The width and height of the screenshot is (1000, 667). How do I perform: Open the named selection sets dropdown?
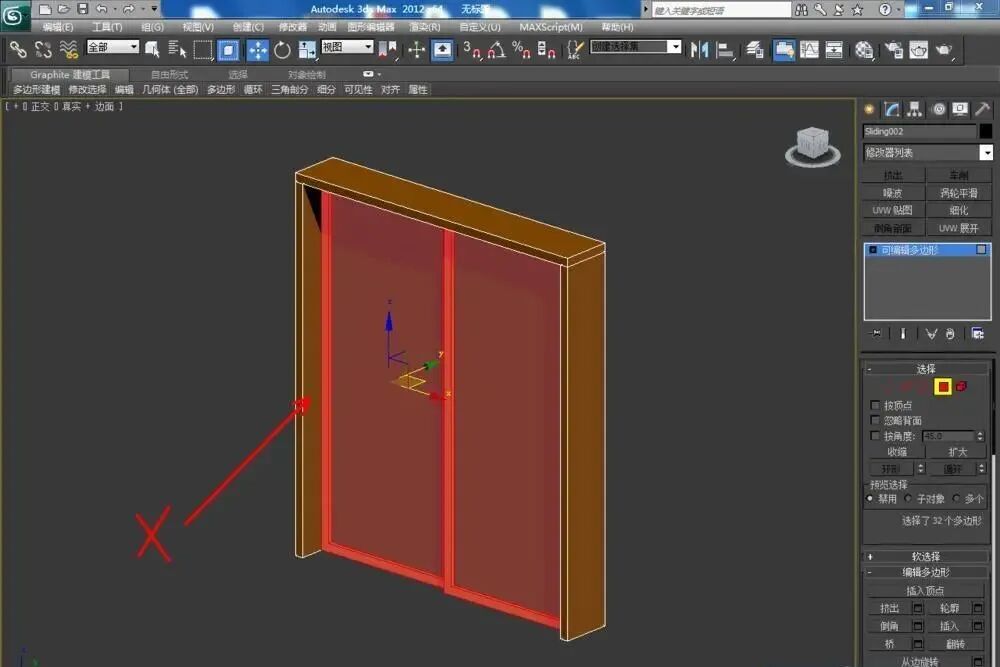click(635, 47)
